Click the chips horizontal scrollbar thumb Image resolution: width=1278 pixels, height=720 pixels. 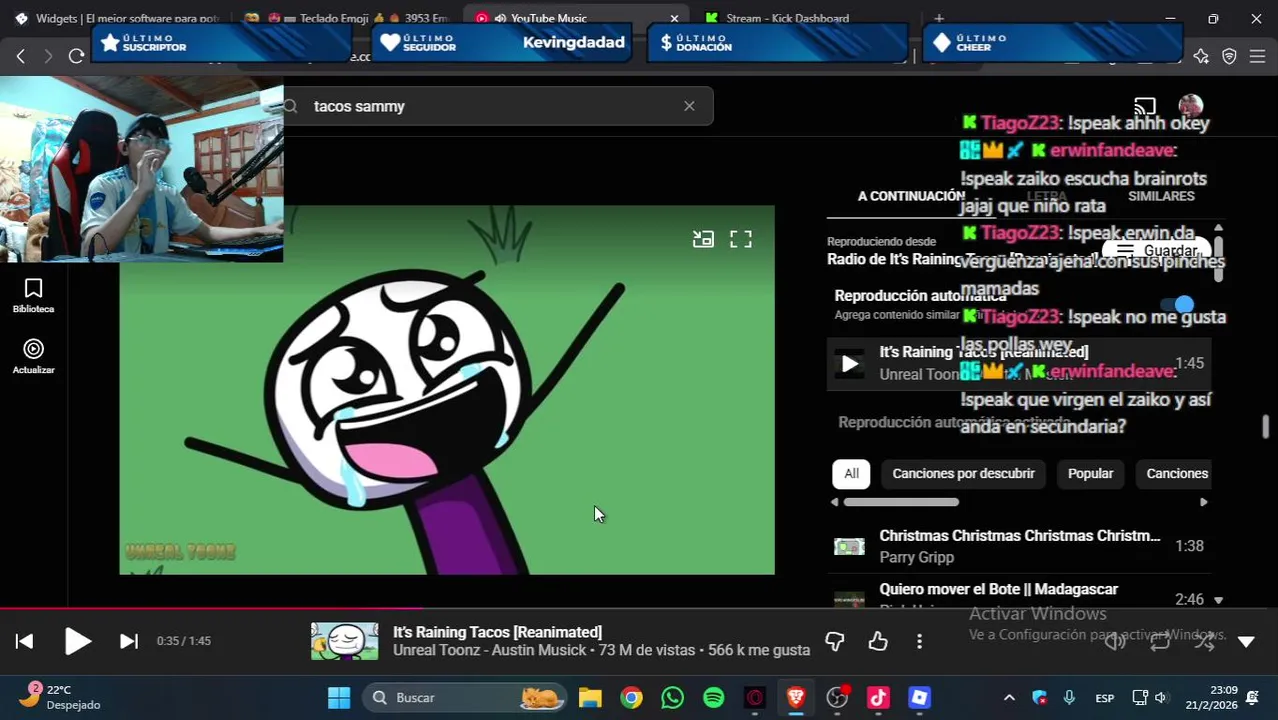[x=901, y=502]
